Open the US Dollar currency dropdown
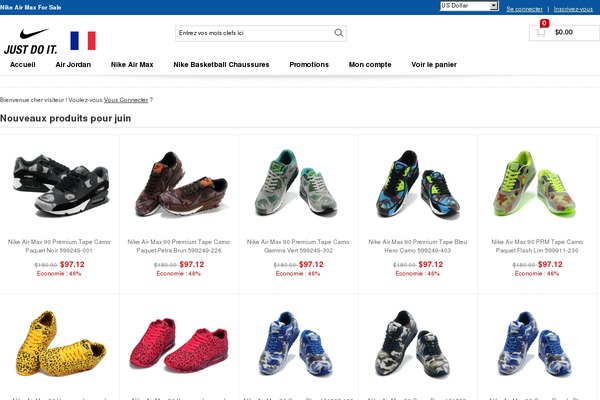 [x=469, y=6]
